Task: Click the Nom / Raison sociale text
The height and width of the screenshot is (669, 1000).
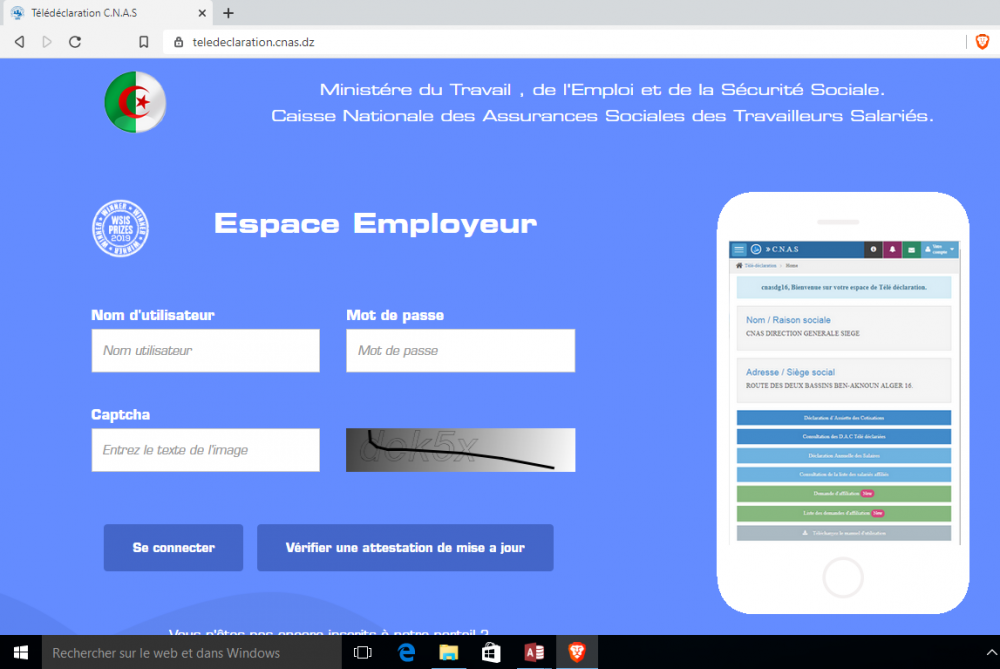Action: 788,320
